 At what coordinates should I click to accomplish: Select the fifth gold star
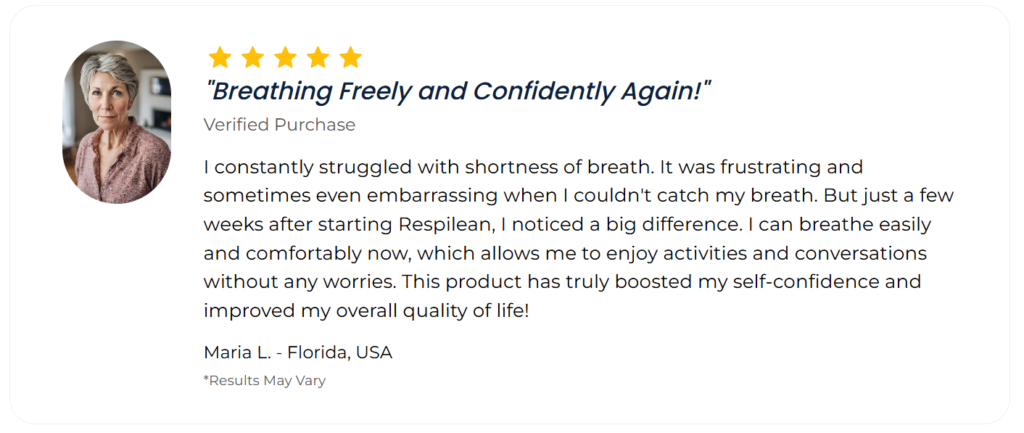tap(350, 57)
